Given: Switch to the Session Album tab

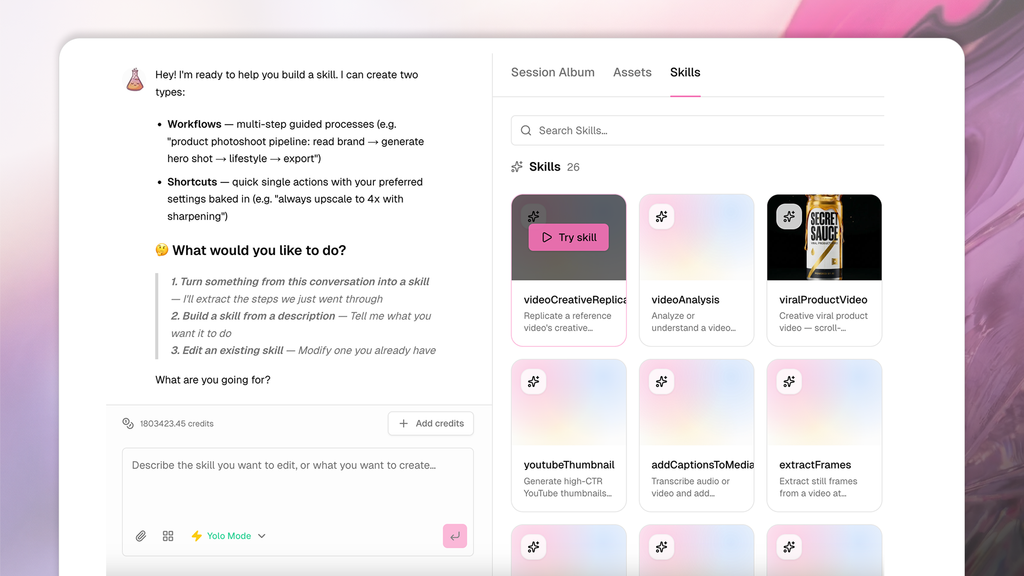Looking at the screenshot, I should [553, 72].
